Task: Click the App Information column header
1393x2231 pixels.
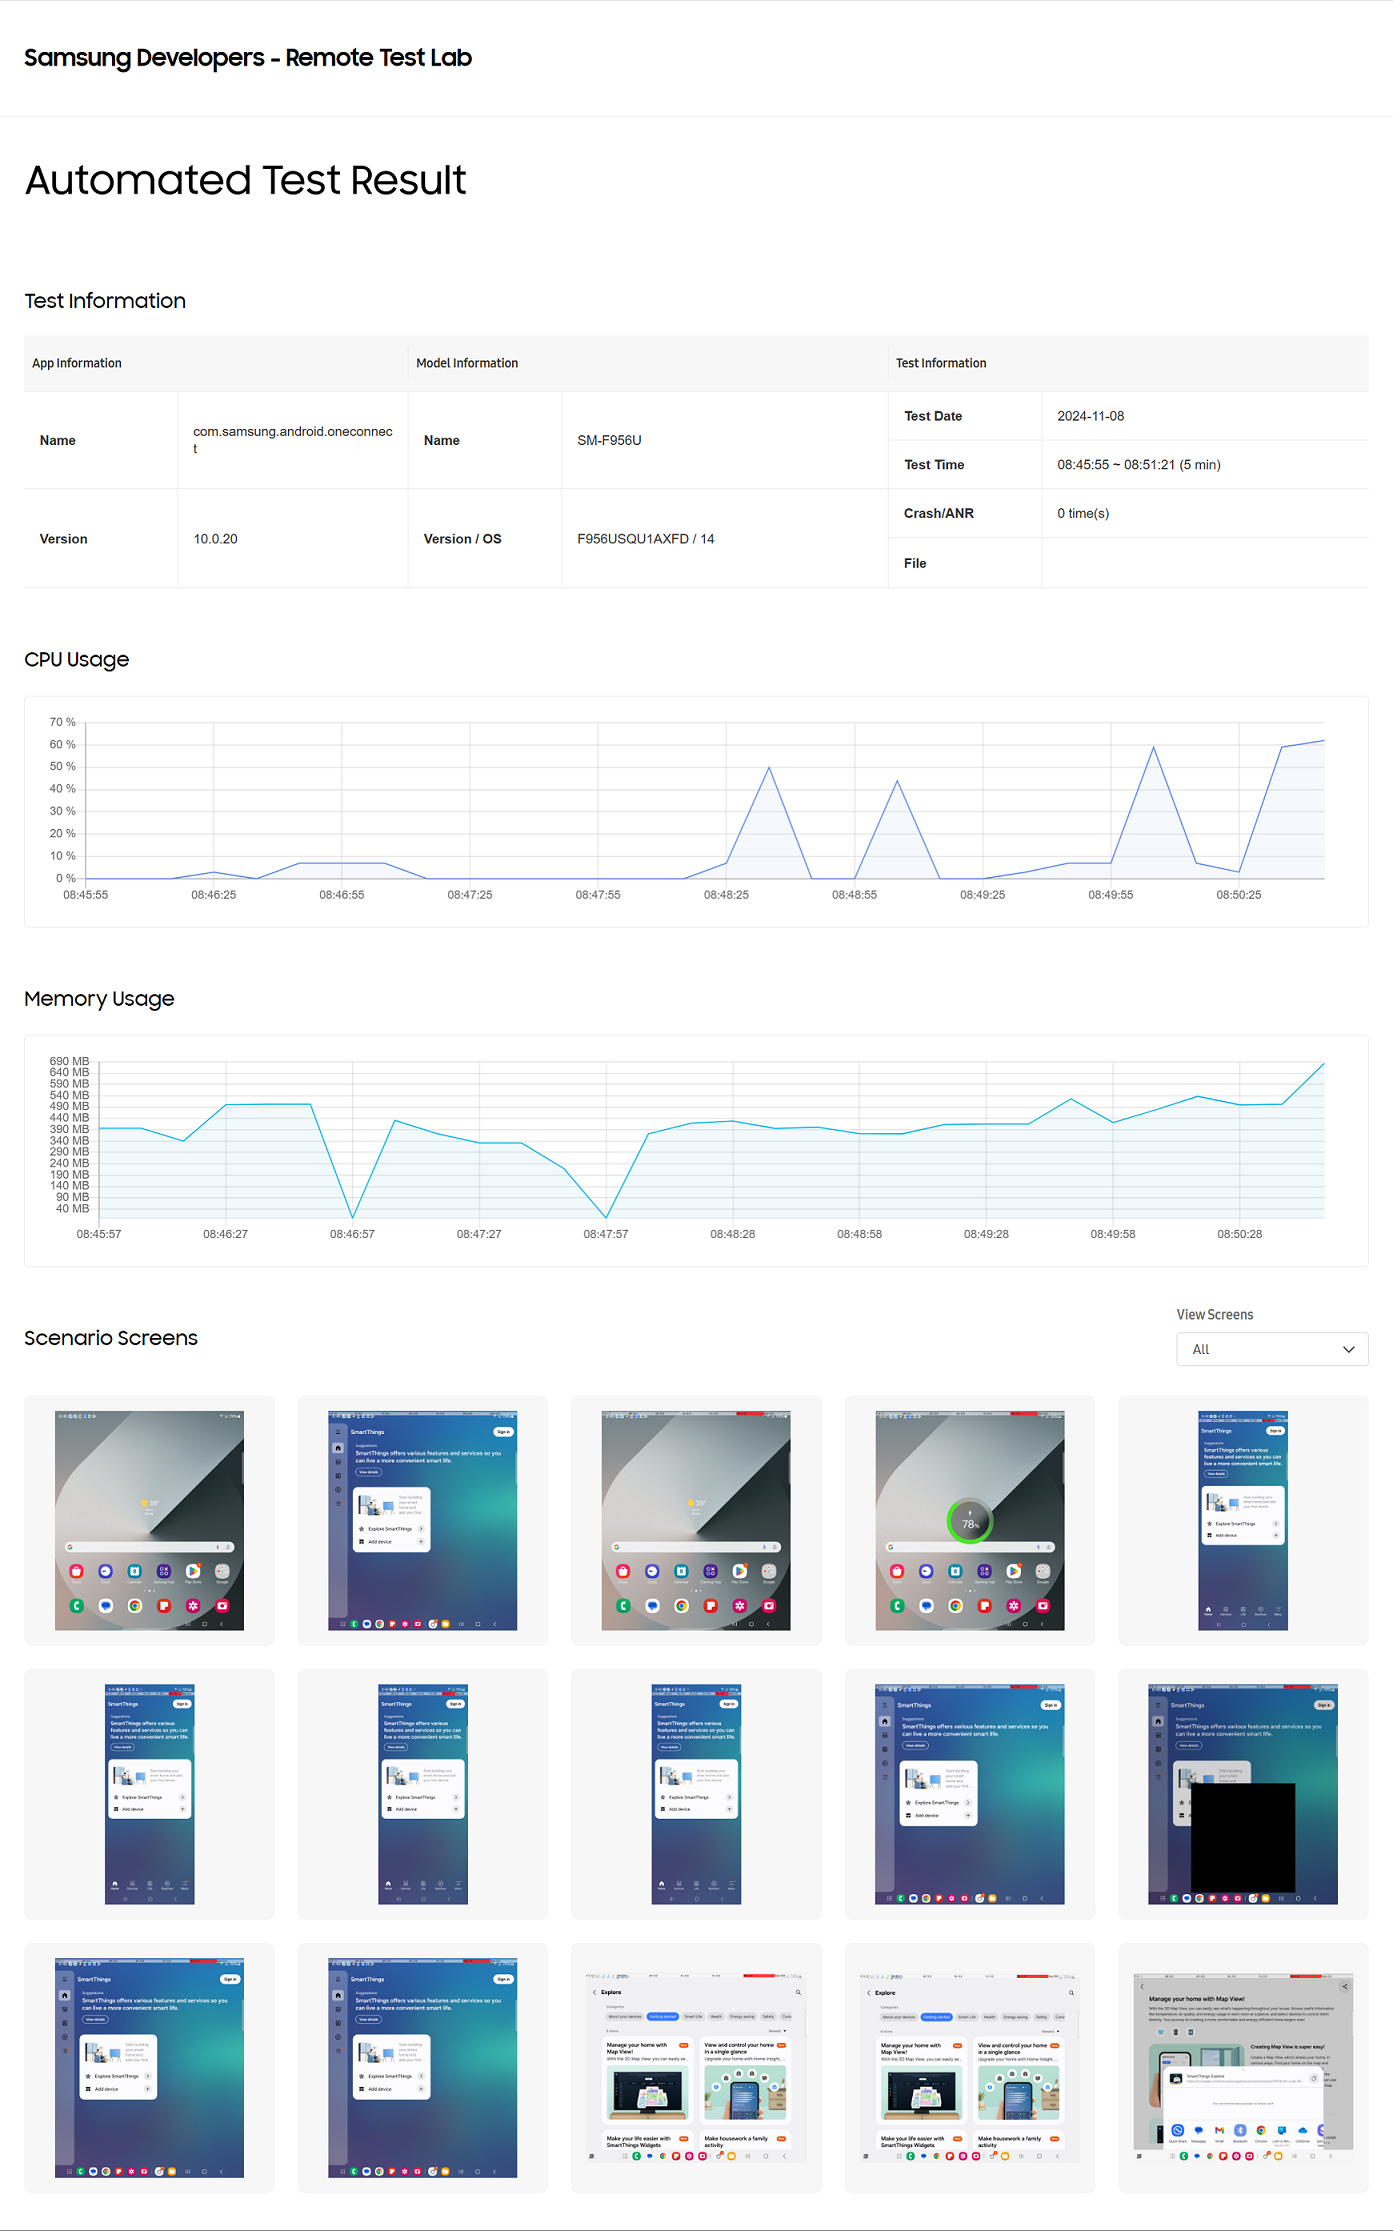Action: point(77,363)
